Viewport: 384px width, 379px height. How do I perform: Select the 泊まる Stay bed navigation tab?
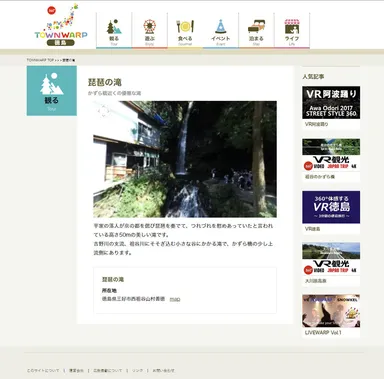256,31
